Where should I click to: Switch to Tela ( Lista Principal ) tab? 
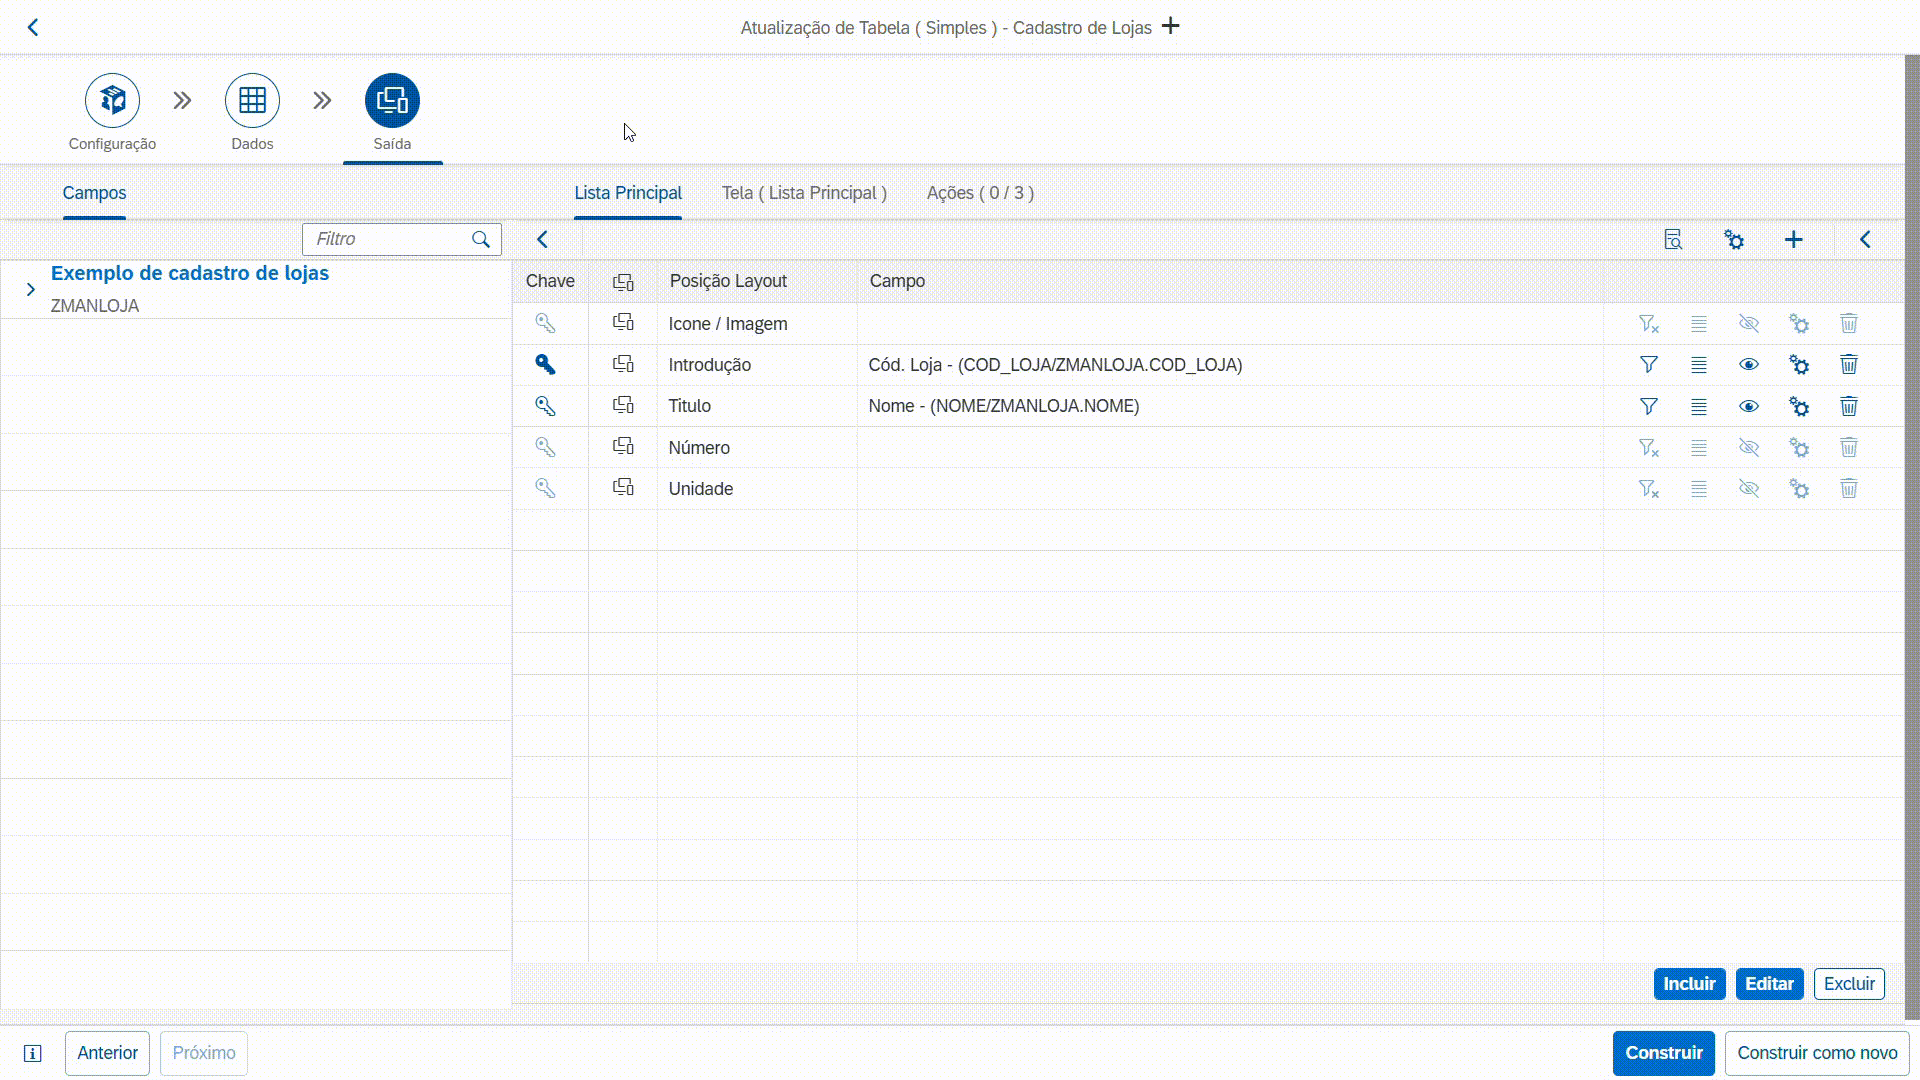click(804, 193)
